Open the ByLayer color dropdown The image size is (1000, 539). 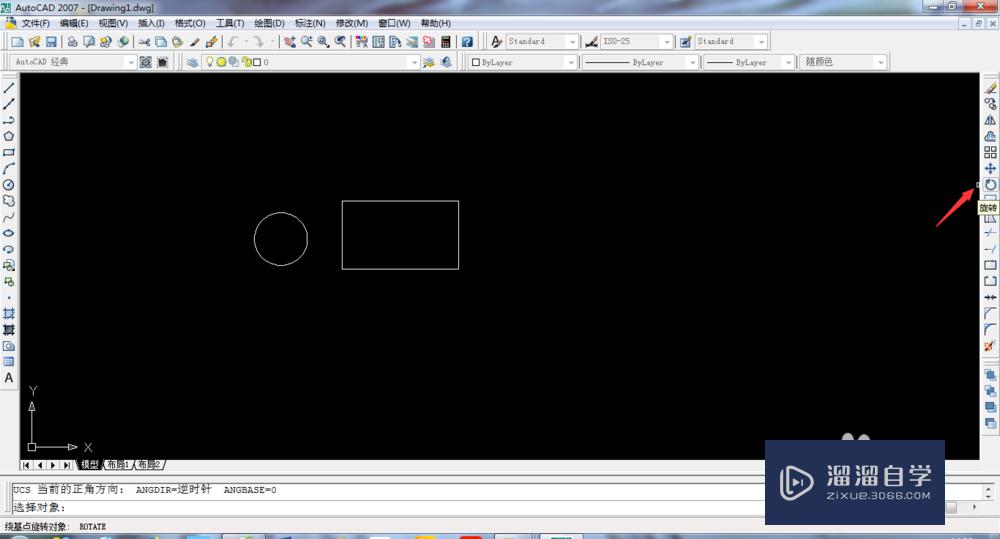(571, 62)
